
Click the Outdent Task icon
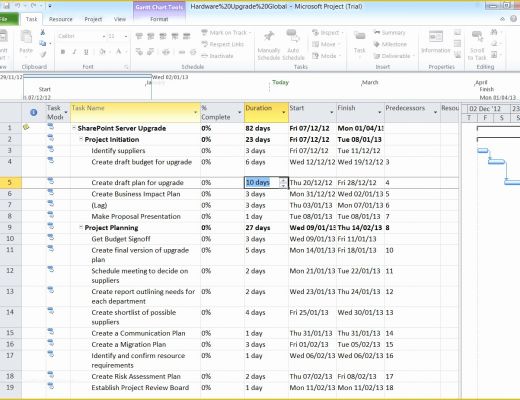pos(139,52)
